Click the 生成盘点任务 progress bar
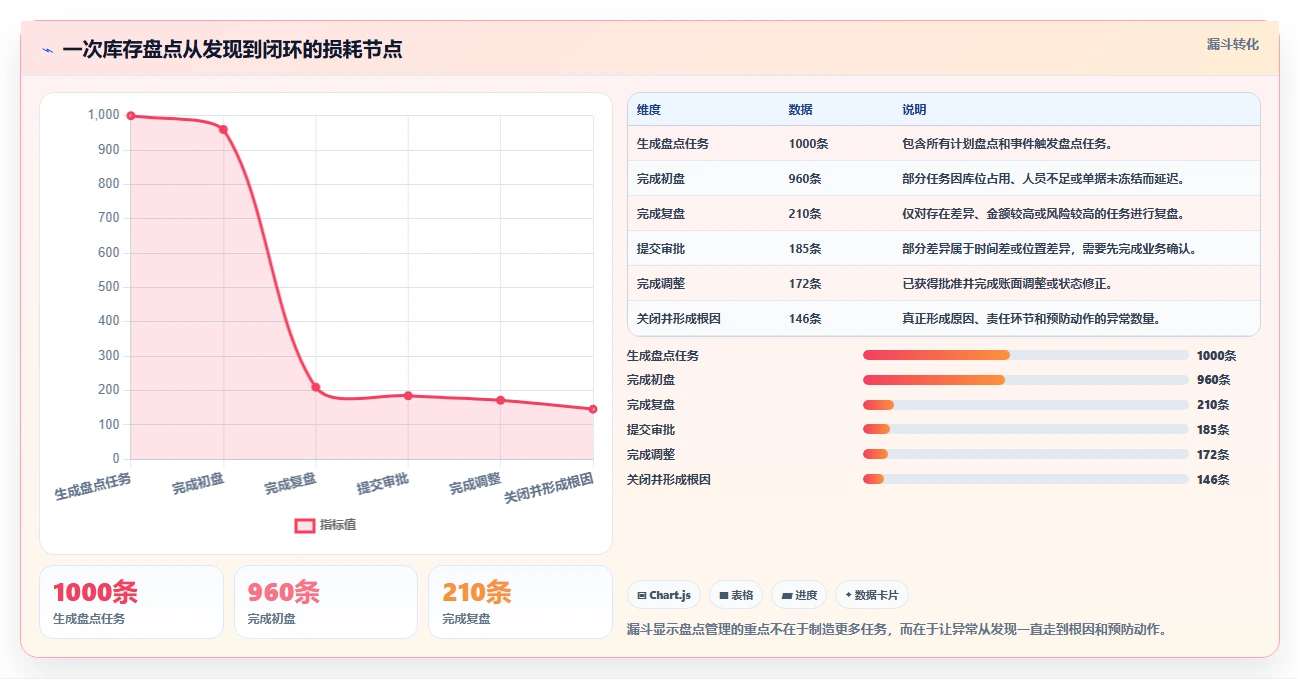This screenshot has height=679, width=1300. coord(1026,355)
